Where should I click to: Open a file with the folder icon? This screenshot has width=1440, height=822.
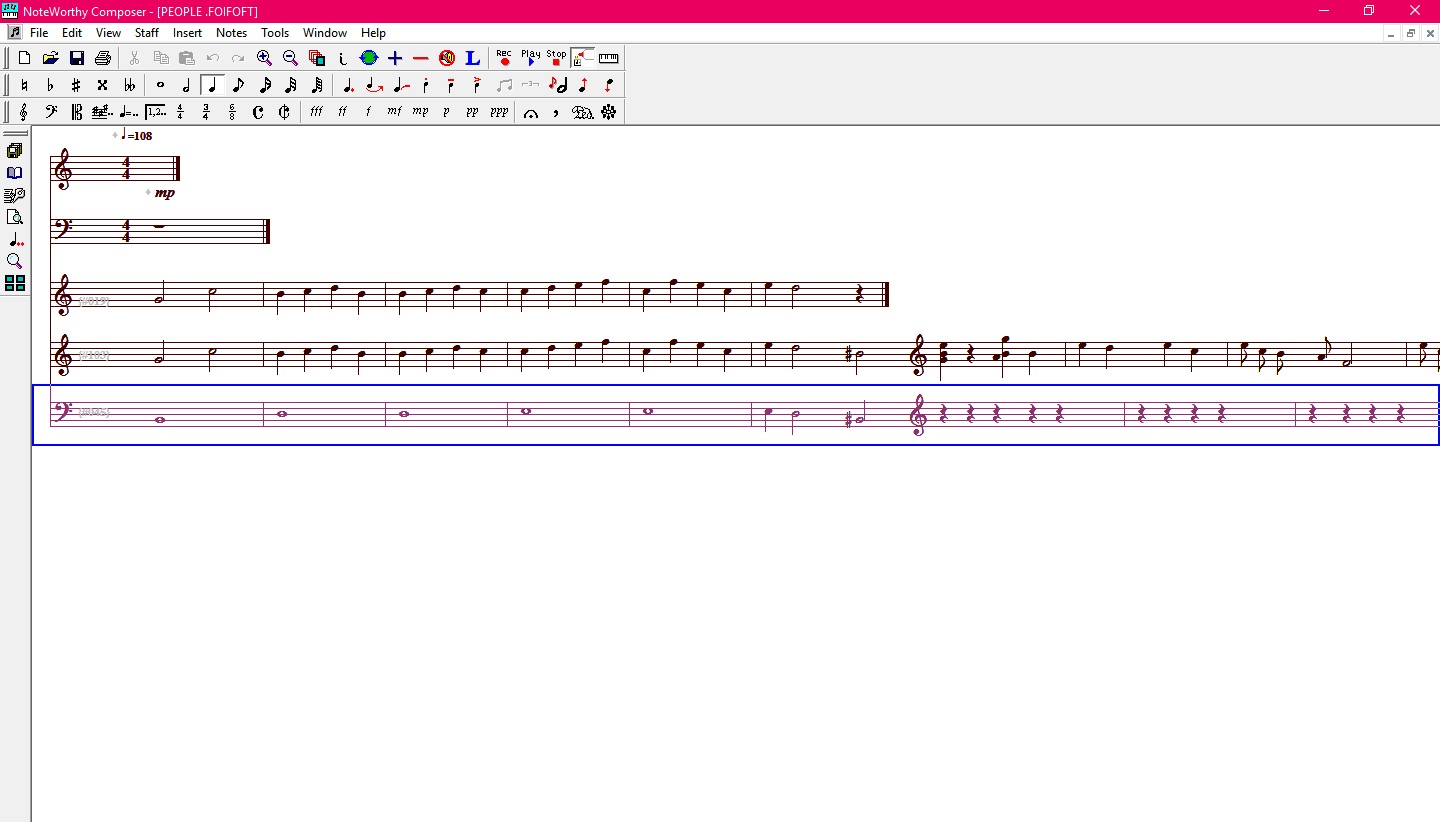[50, 58]
